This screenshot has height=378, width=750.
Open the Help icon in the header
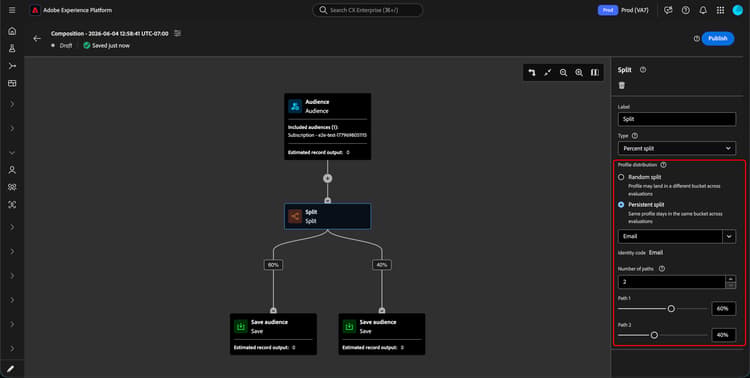click(x=685, y=10)
